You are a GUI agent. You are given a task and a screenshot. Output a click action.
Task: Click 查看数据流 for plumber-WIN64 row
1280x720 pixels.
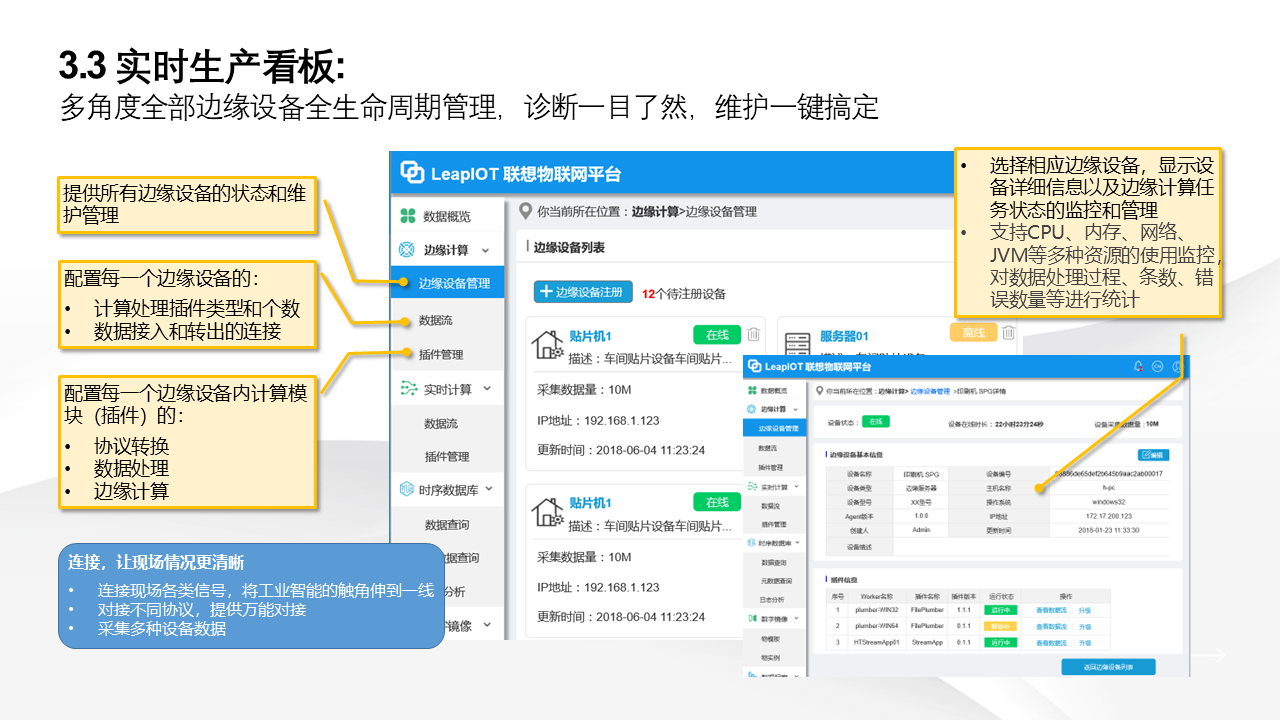[1051, 626]
